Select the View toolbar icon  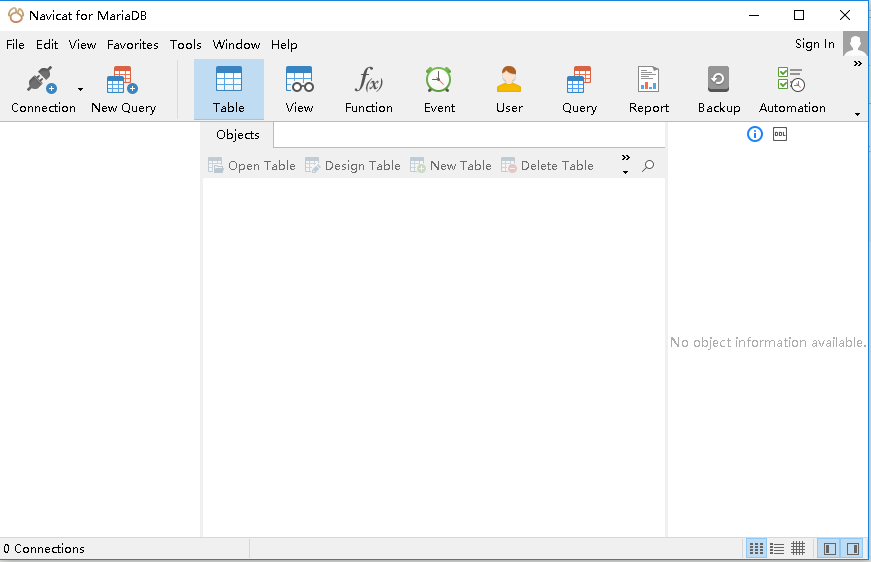coord(299,90)
